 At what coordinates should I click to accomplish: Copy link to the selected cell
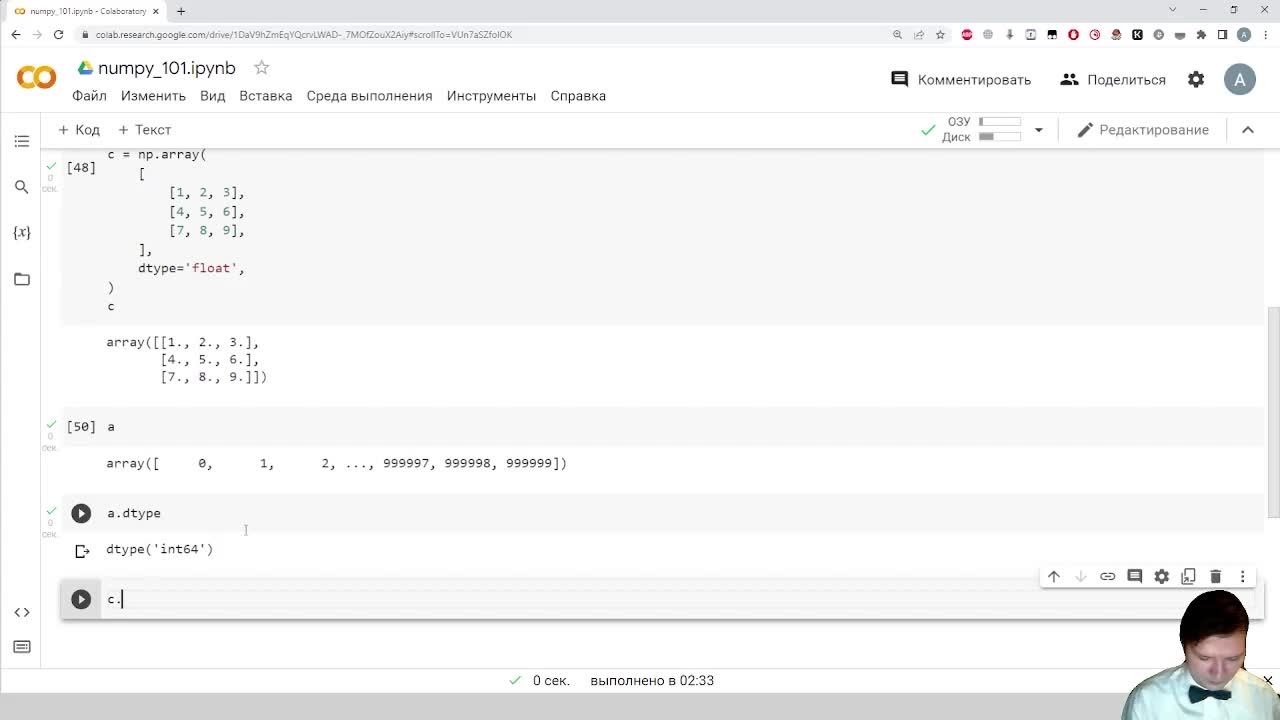click(x=1108, y=576)
